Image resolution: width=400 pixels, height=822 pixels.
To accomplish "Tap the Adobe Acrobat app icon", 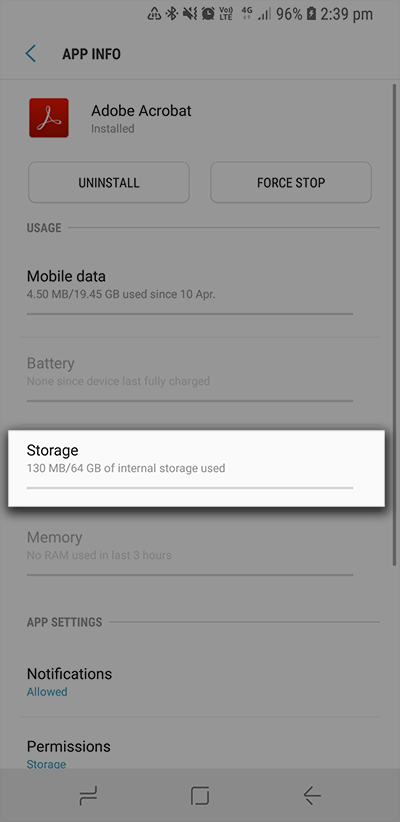I will coord(49,118).
